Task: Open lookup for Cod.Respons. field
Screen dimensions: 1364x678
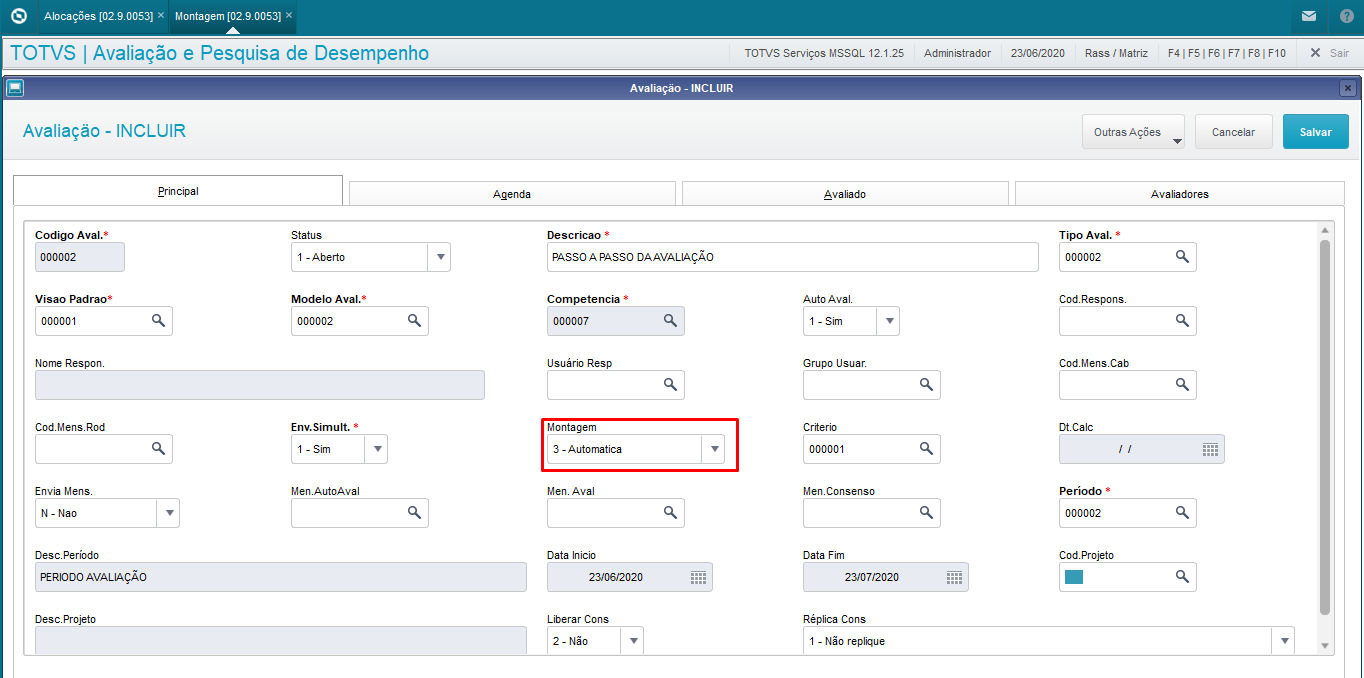Action: click(1181, 321)
